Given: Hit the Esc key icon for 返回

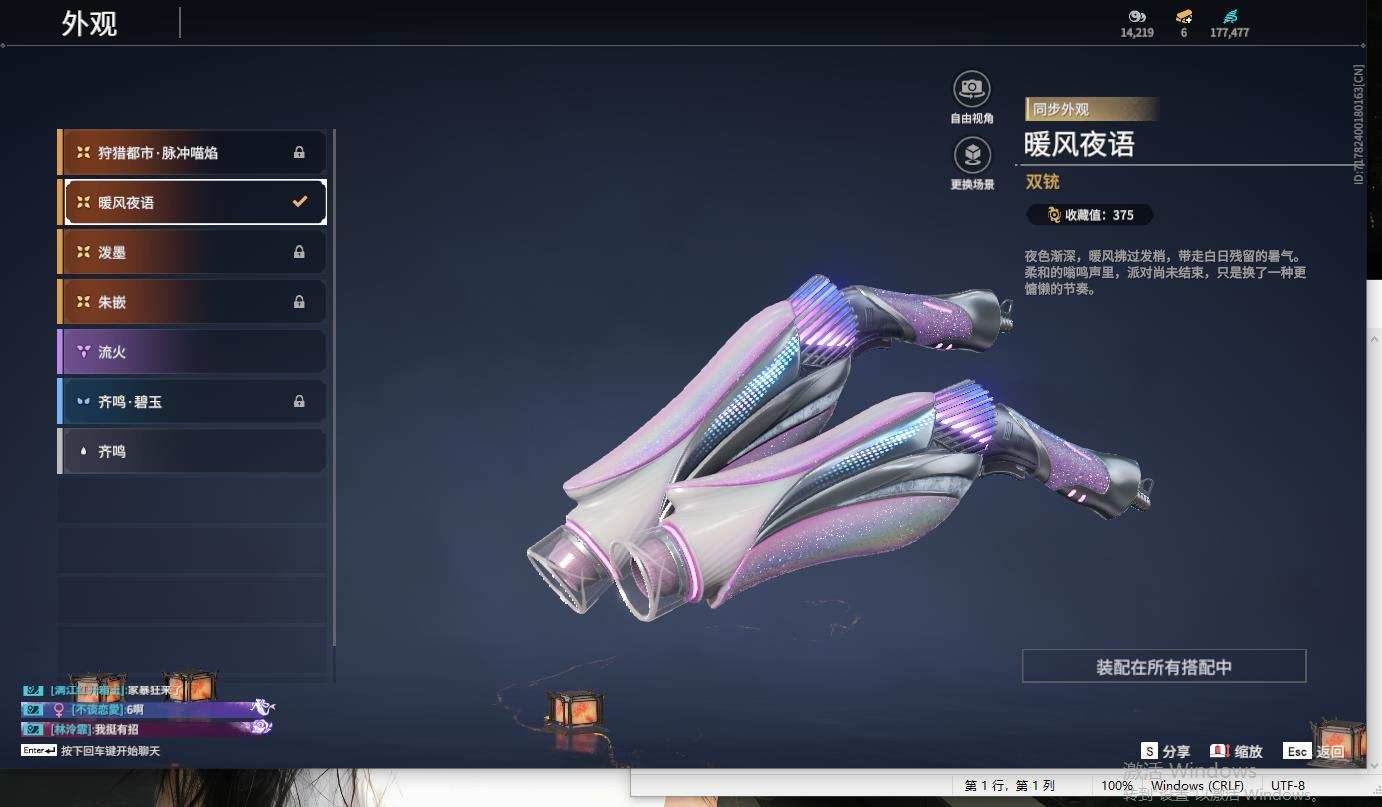Looking at the screenshot, I should pos(1297,751).
